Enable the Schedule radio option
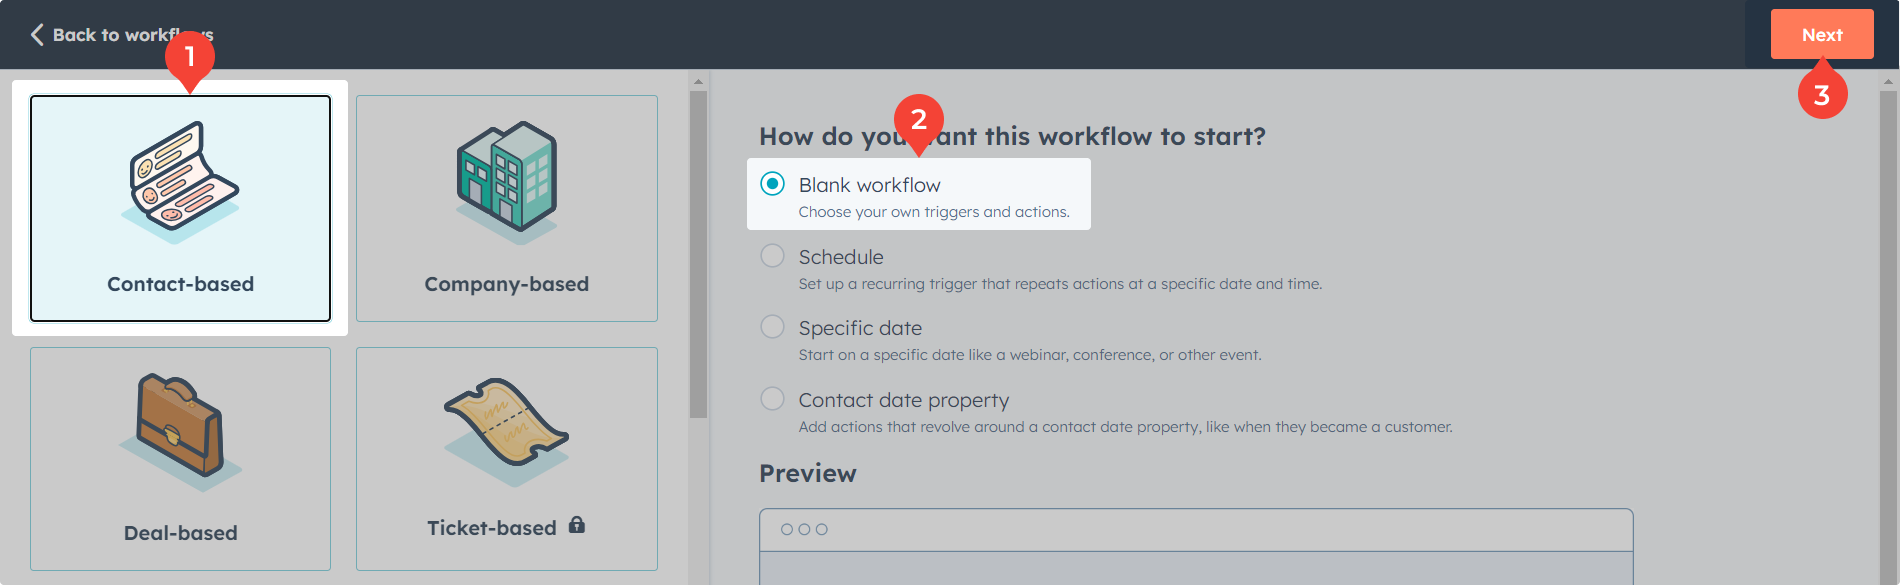The height and width of the screenshot is (585, 1900). [772, 256]
